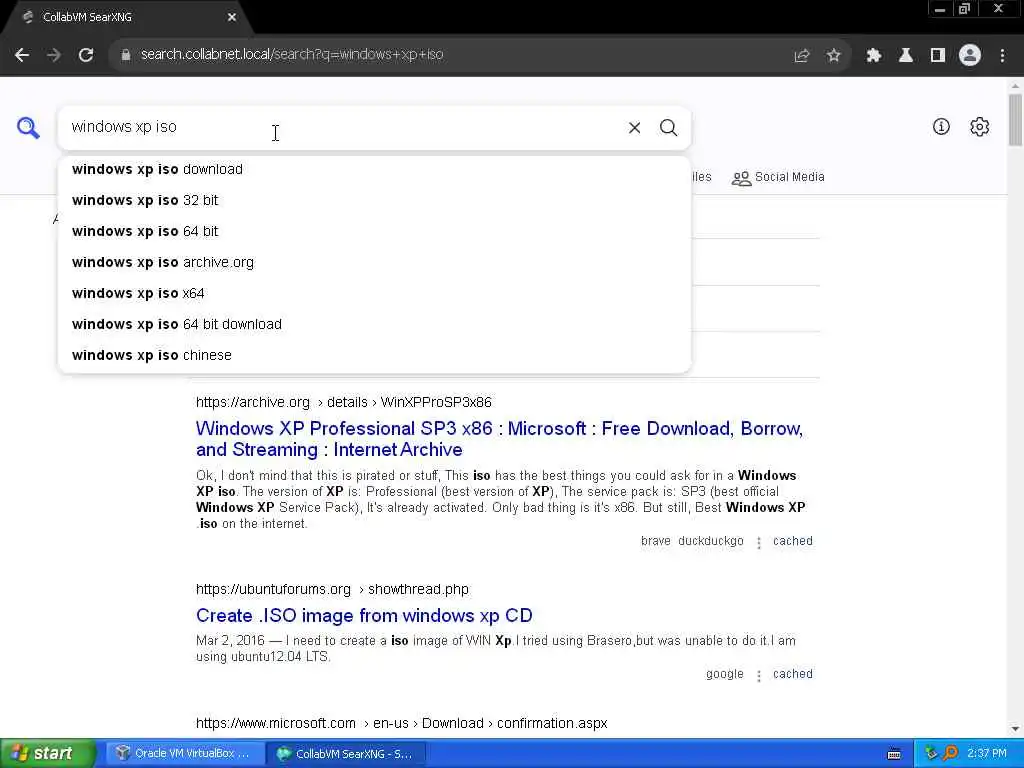Choose suggestion windows xp iso 64 bit
This screenshot has width=1024, height=768.
[374, 231]
